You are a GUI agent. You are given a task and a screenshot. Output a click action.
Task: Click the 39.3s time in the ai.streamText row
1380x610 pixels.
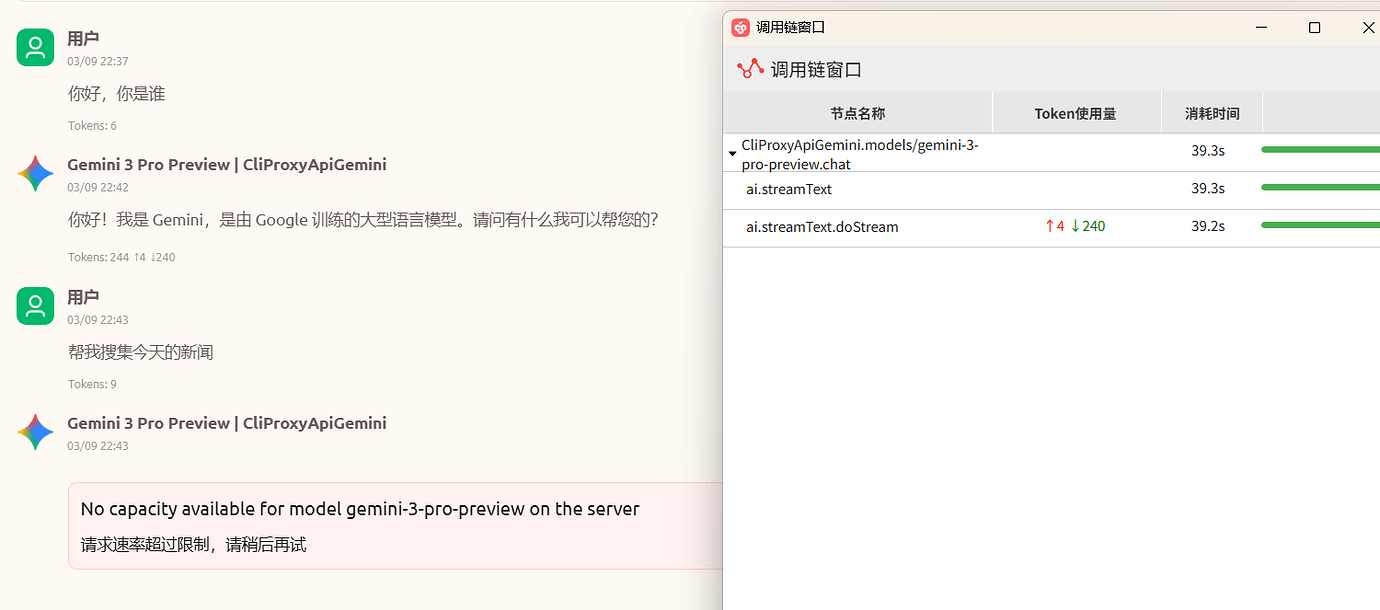click(1208, 188)
